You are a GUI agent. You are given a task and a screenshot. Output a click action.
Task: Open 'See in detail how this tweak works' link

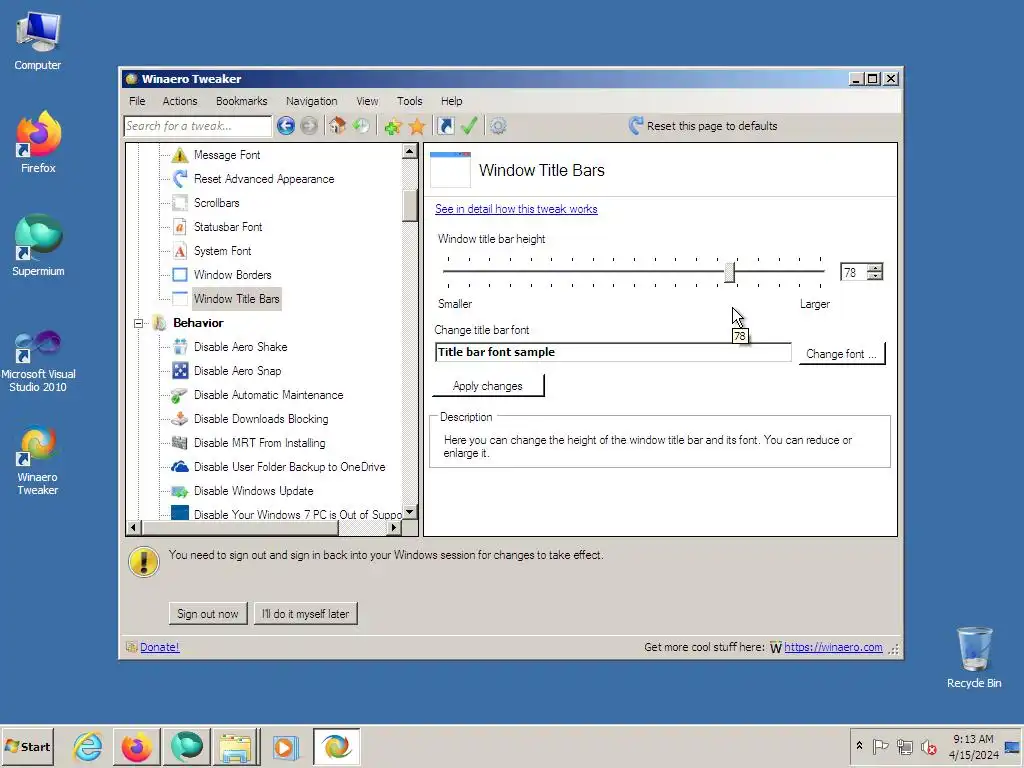[x=516, y=209]
